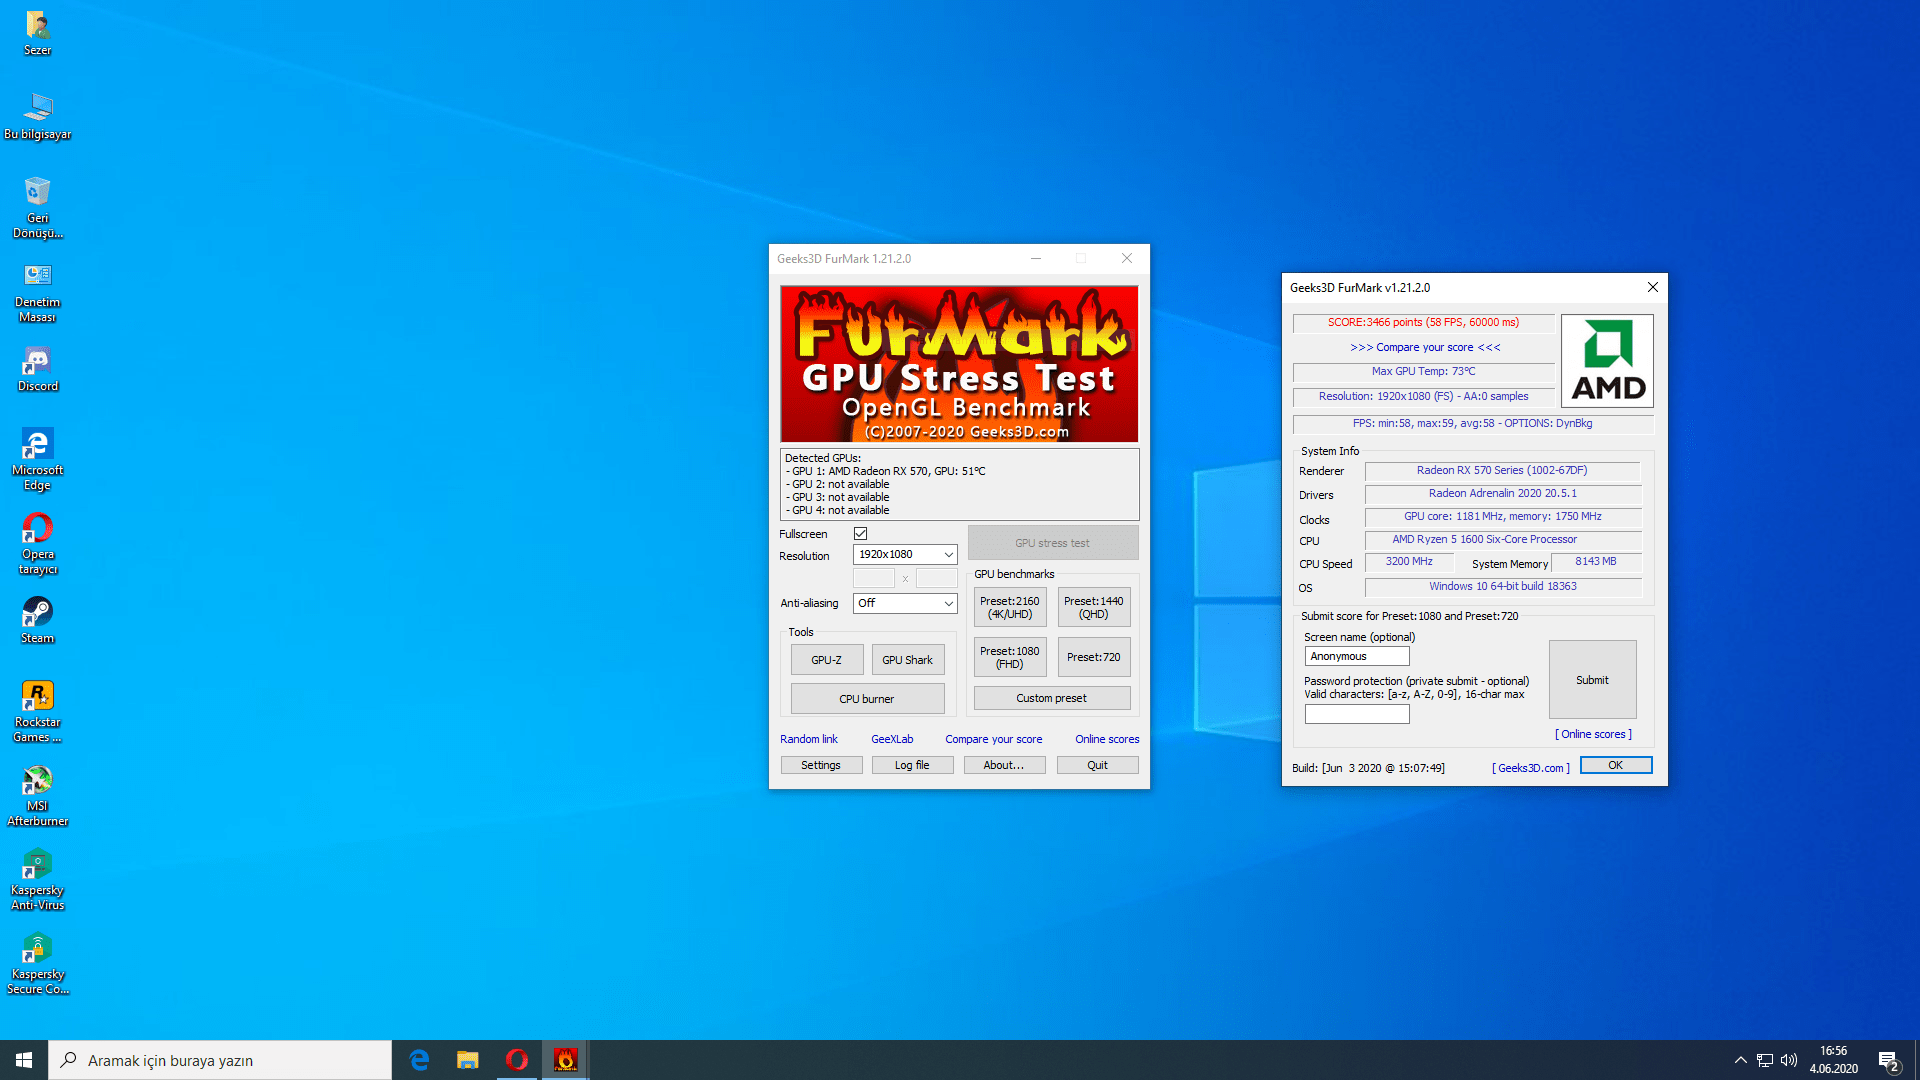Open the Rockstar Games Launcher shortcut
The image size is (1920, 1080).
[38, 696]
